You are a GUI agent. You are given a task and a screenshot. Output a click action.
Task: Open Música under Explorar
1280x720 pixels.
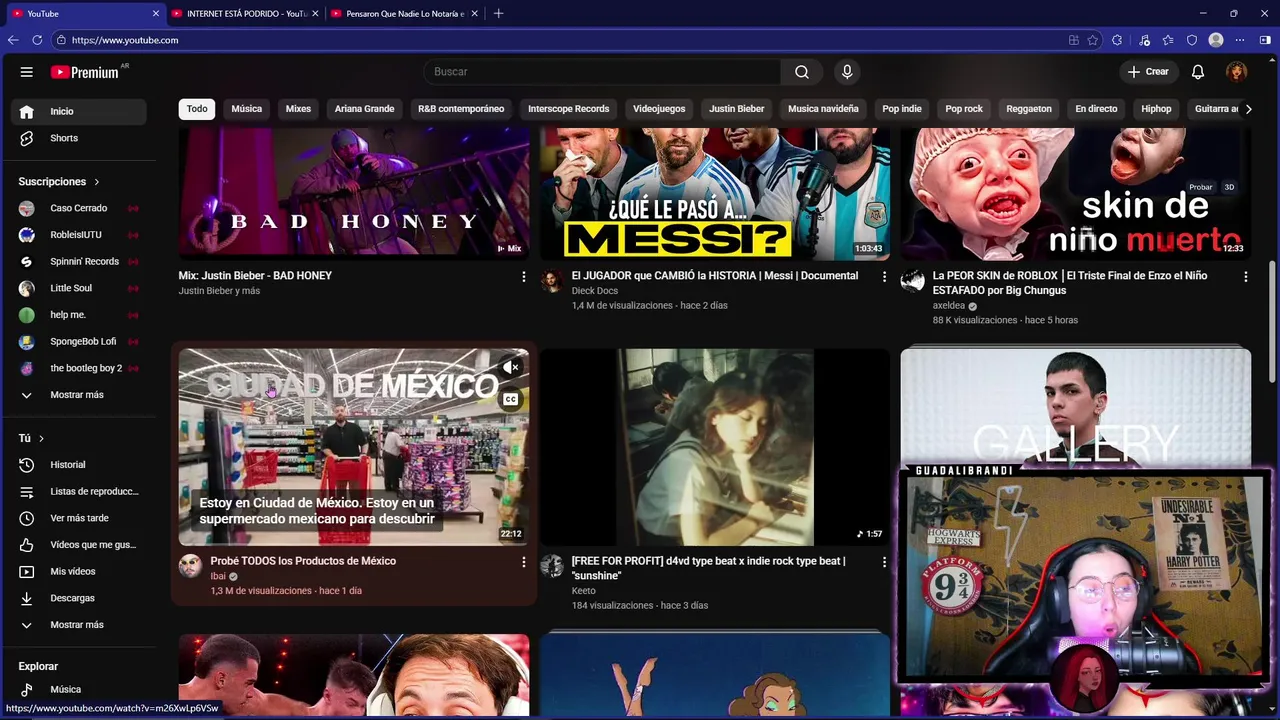tap(78, 689)
